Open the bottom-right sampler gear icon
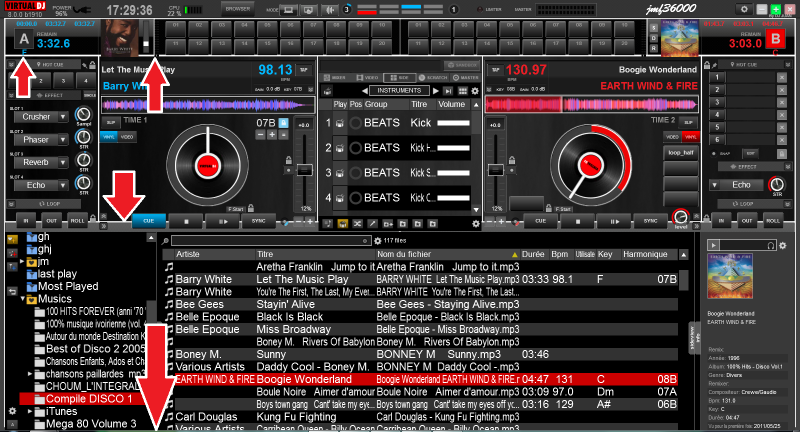 tap(476, 223)
